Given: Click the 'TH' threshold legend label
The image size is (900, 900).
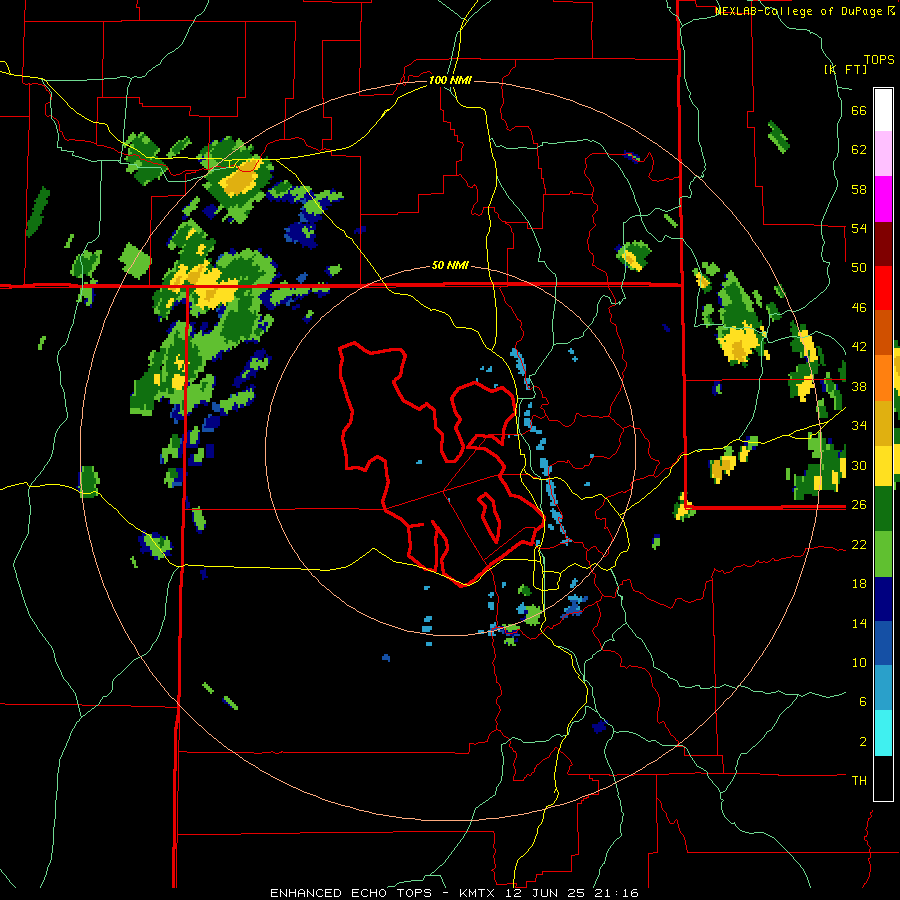Looking at the screenshot, I should (859, 781).
